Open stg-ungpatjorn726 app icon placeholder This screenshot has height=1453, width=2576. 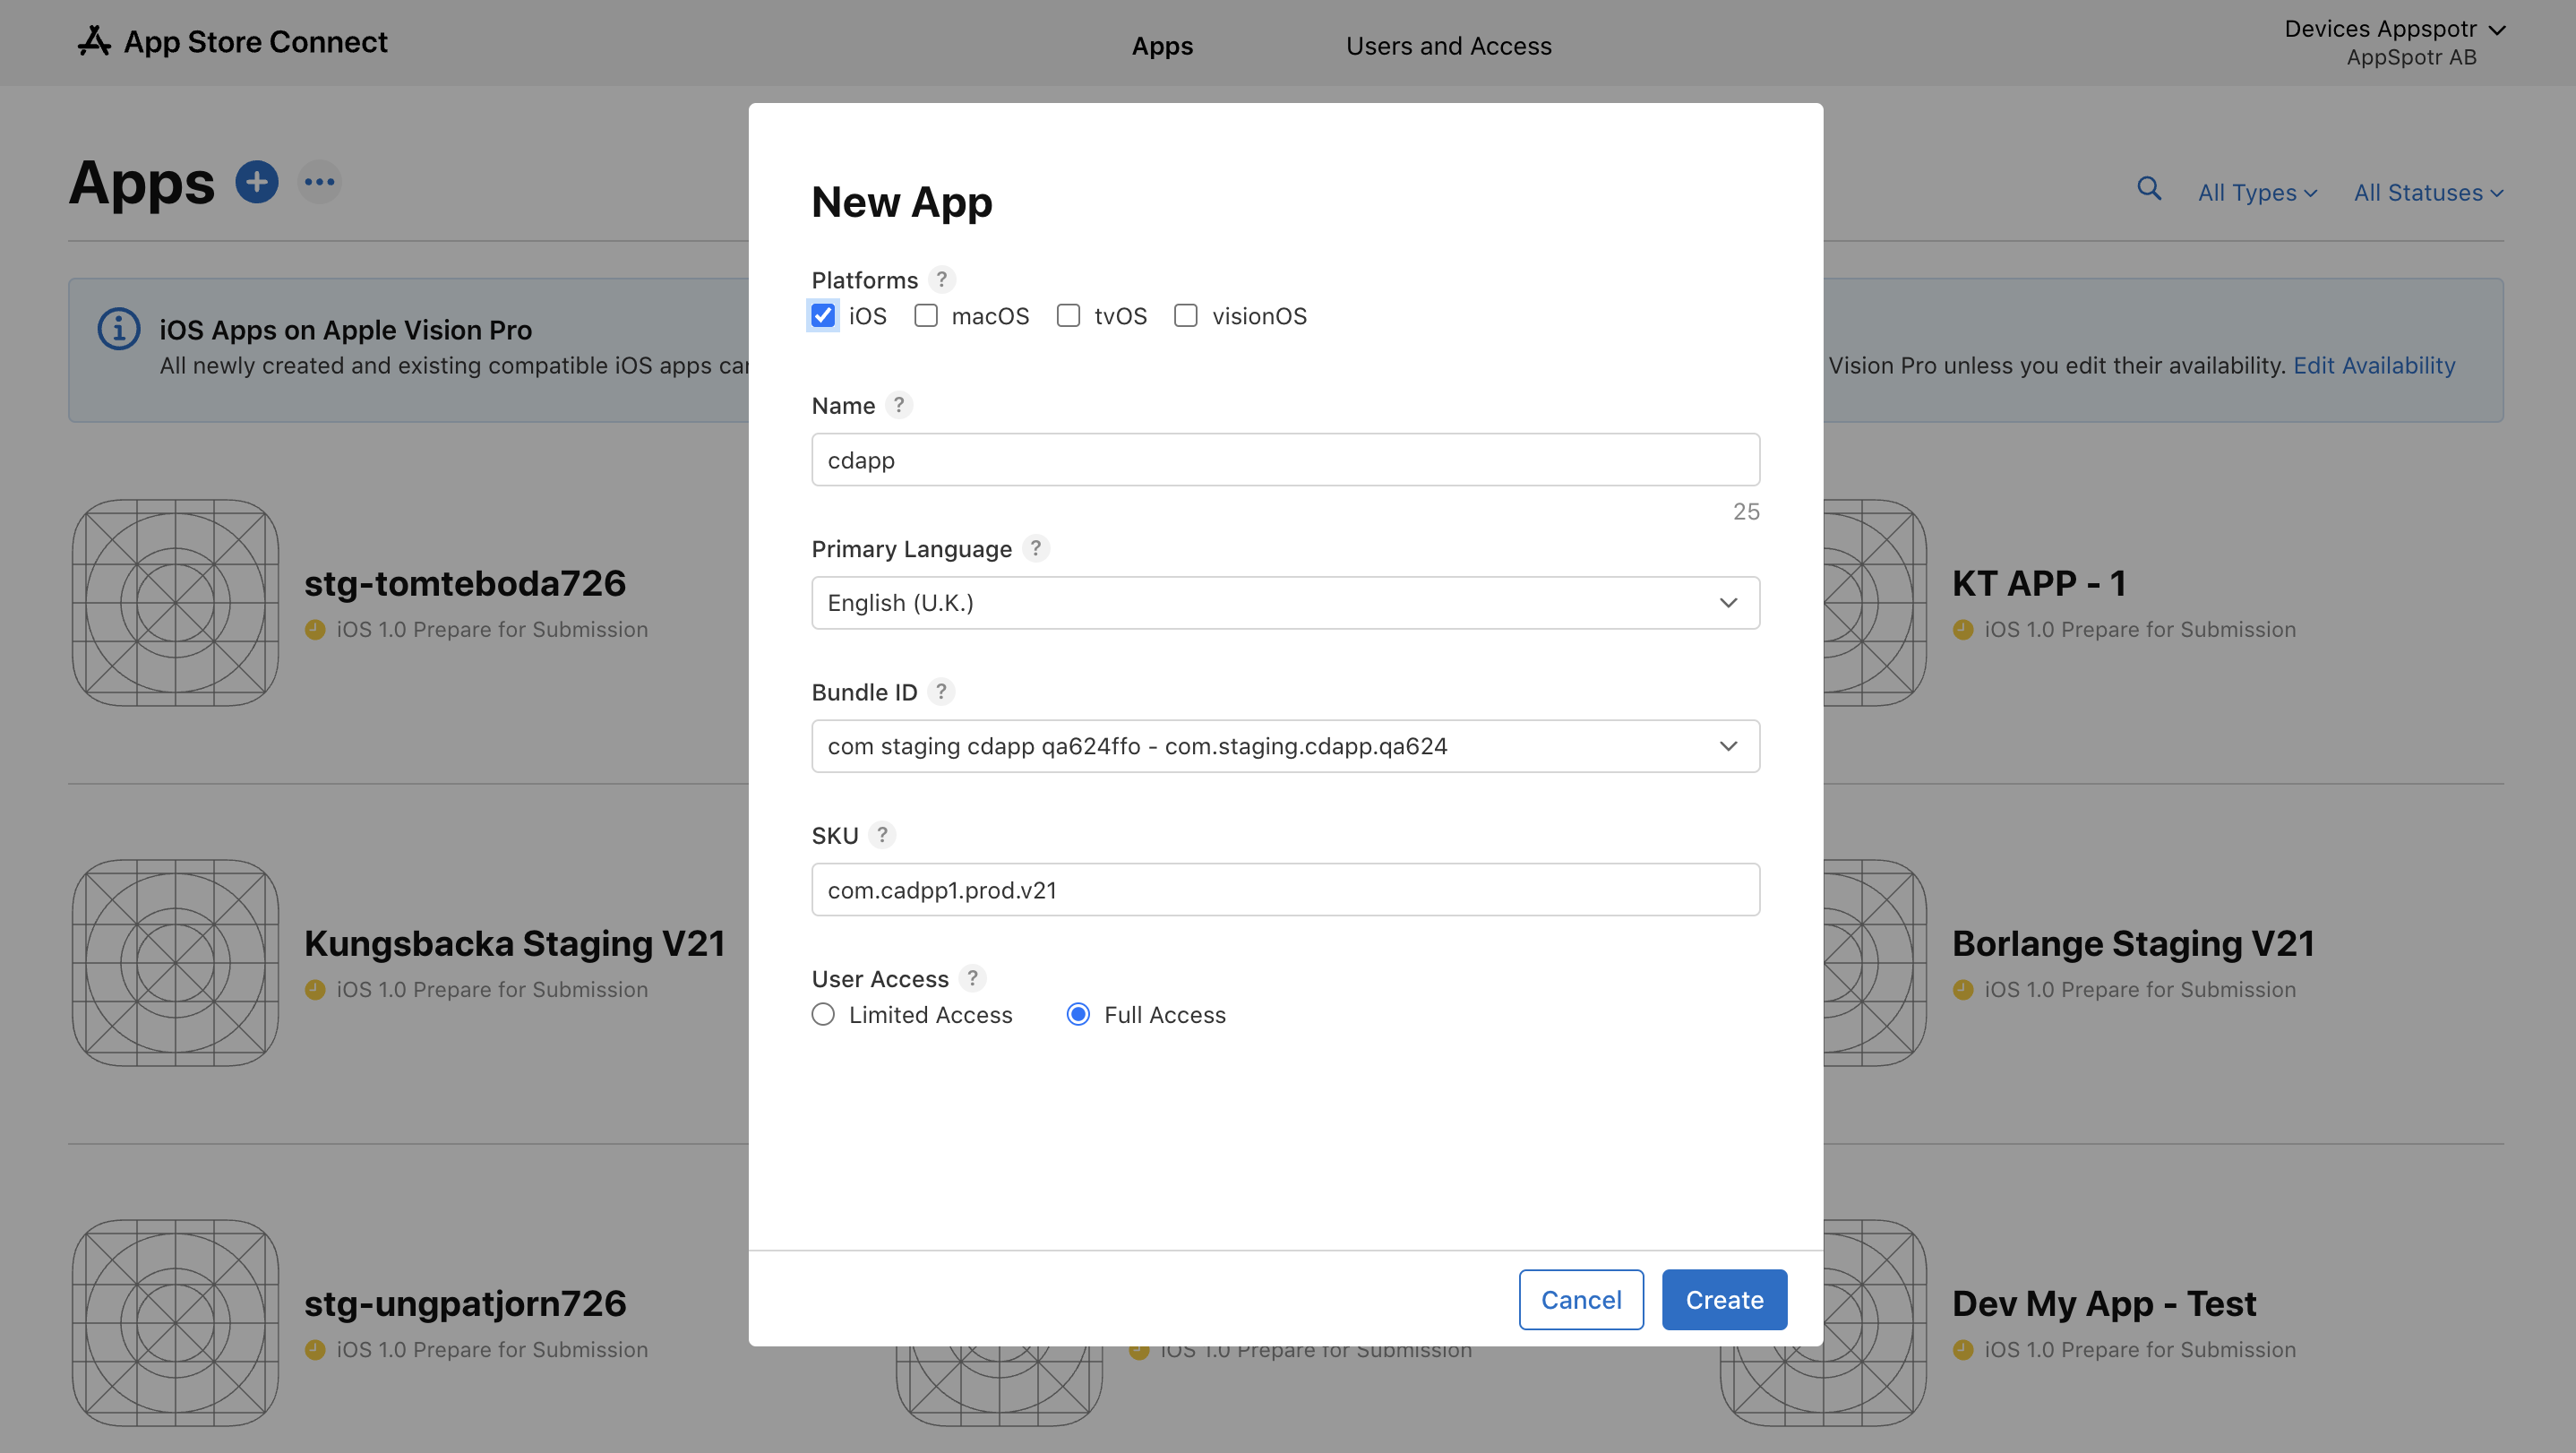pos(175,1323)
